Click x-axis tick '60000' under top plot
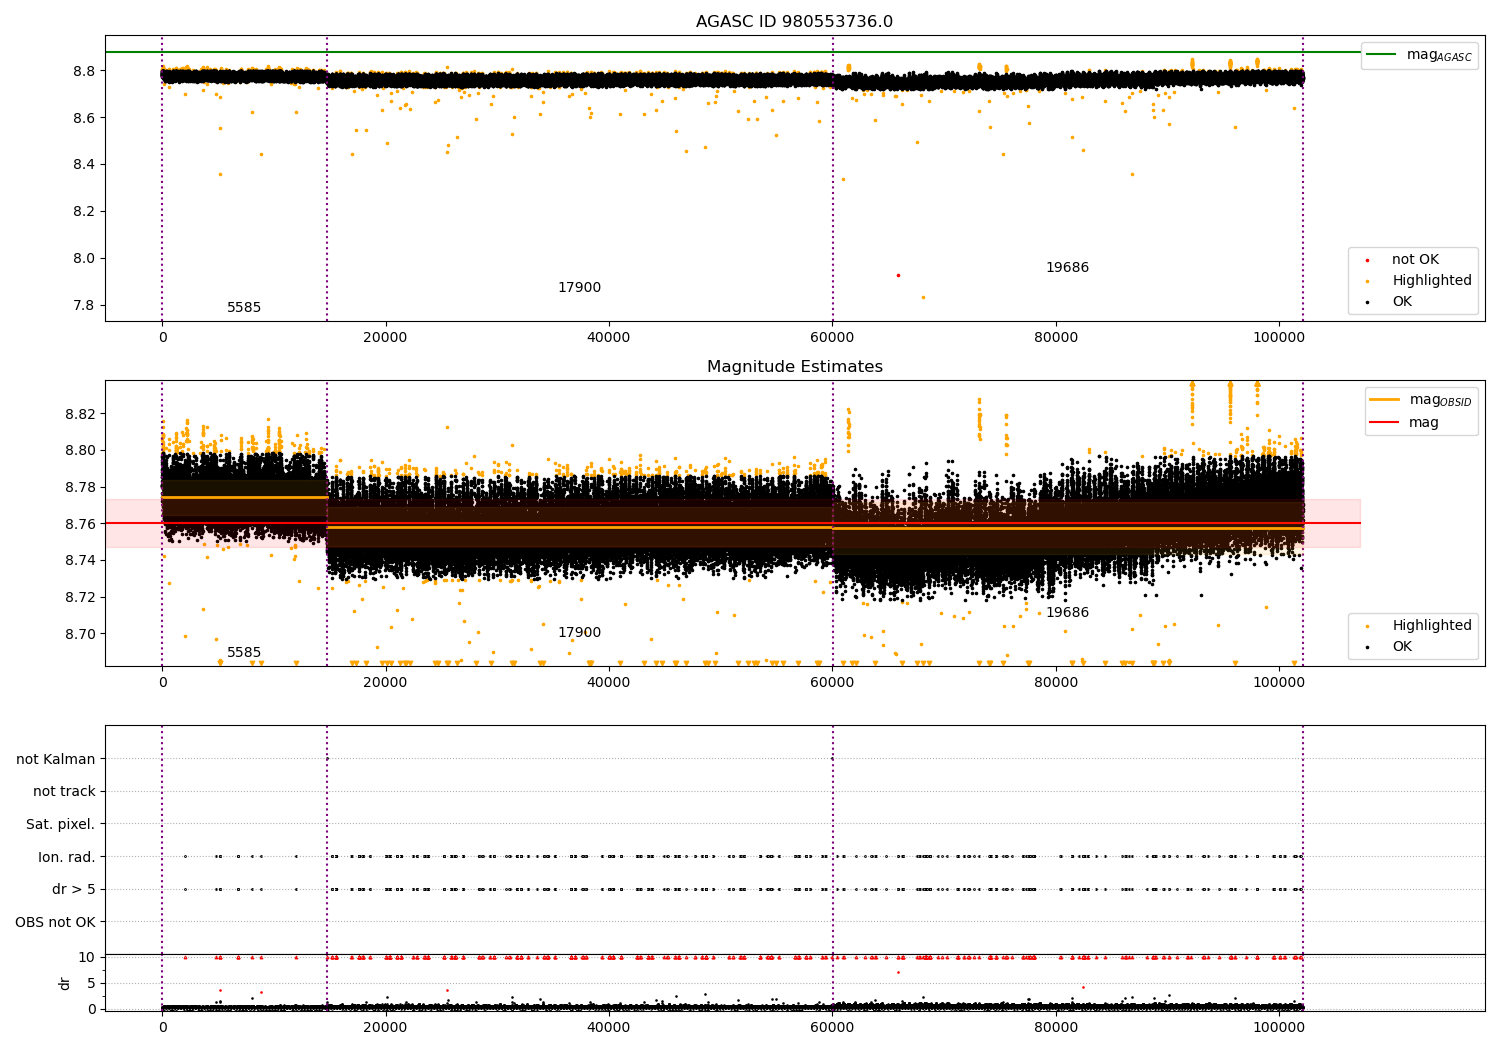 [832, 338]
